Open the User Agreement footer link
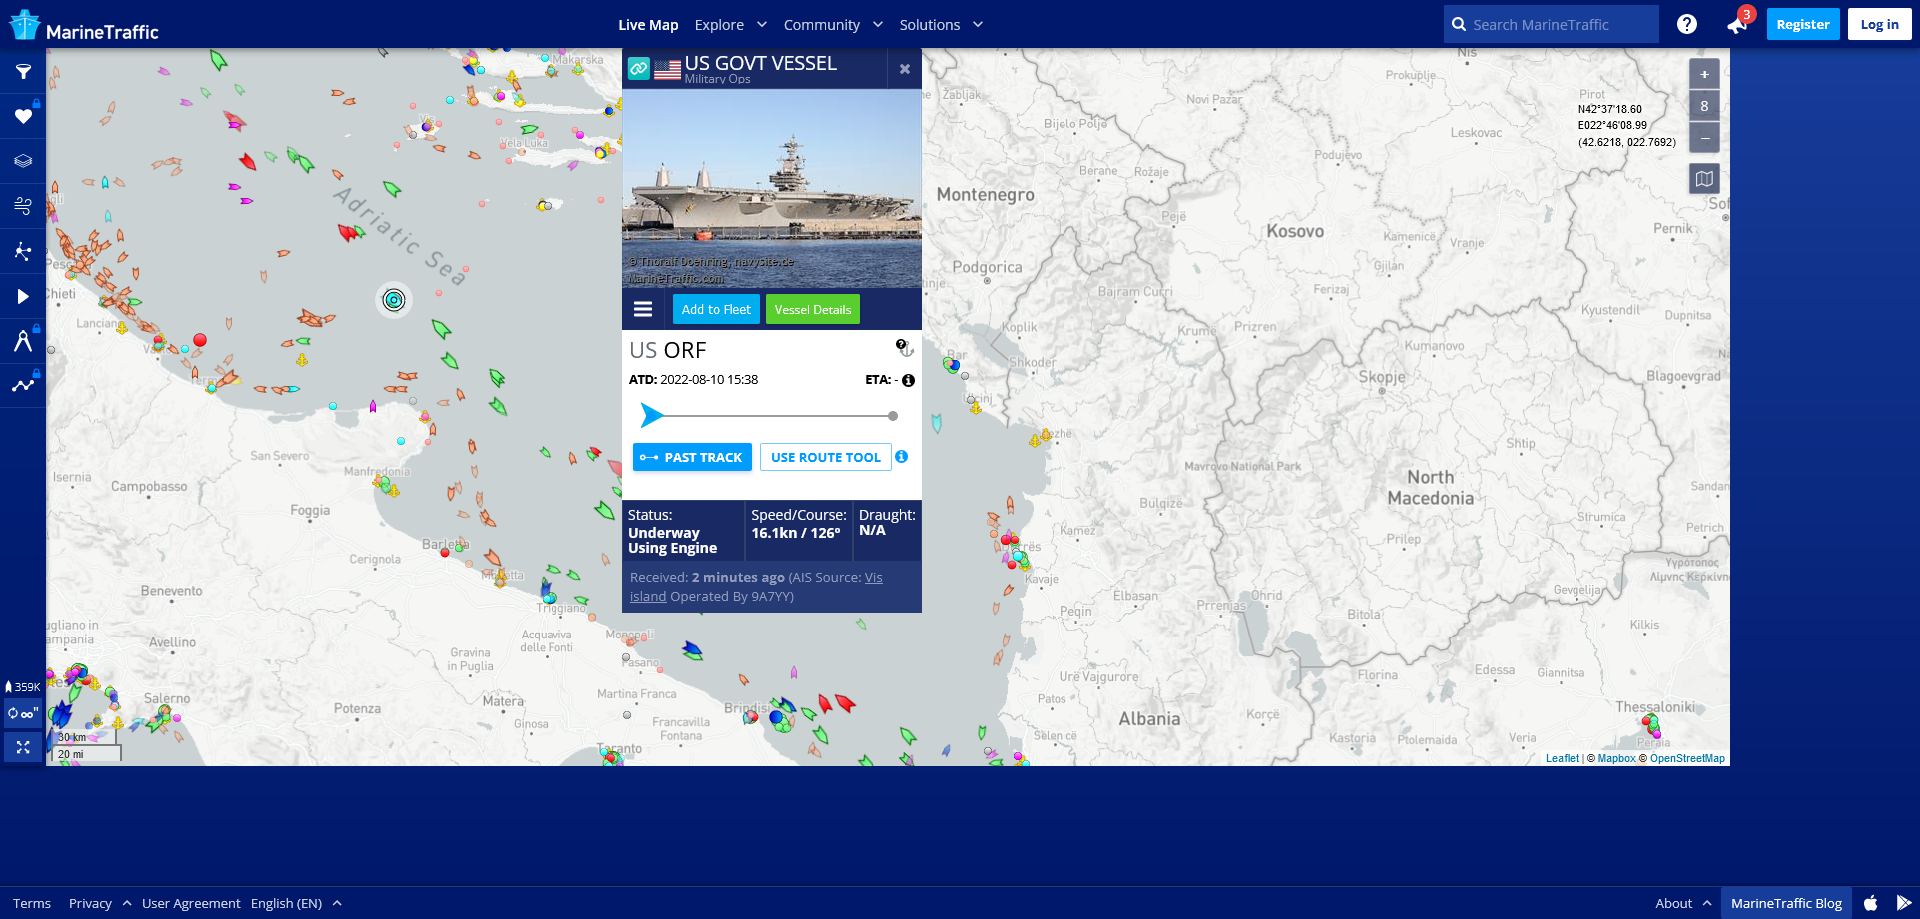This screenshot has height=919, width=1920. (x=191, y=903)
